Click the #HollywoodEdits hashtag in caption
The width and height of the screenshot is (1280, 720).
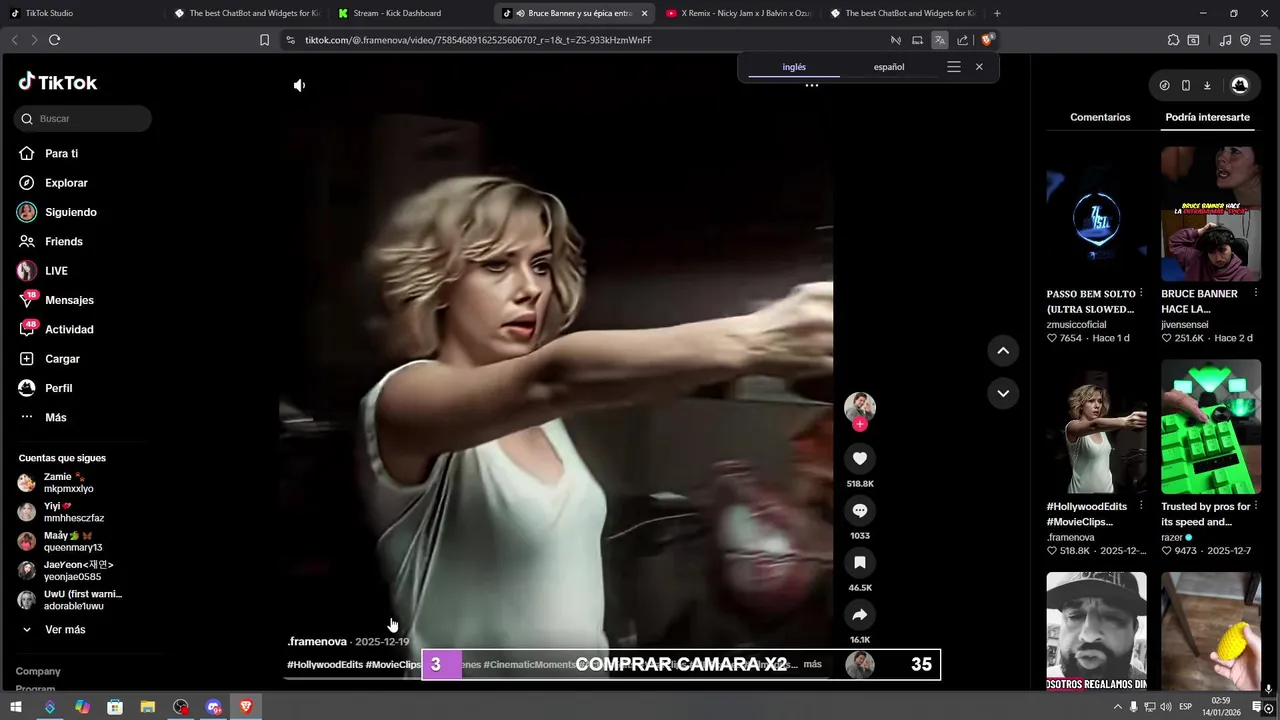click(325, 665)
